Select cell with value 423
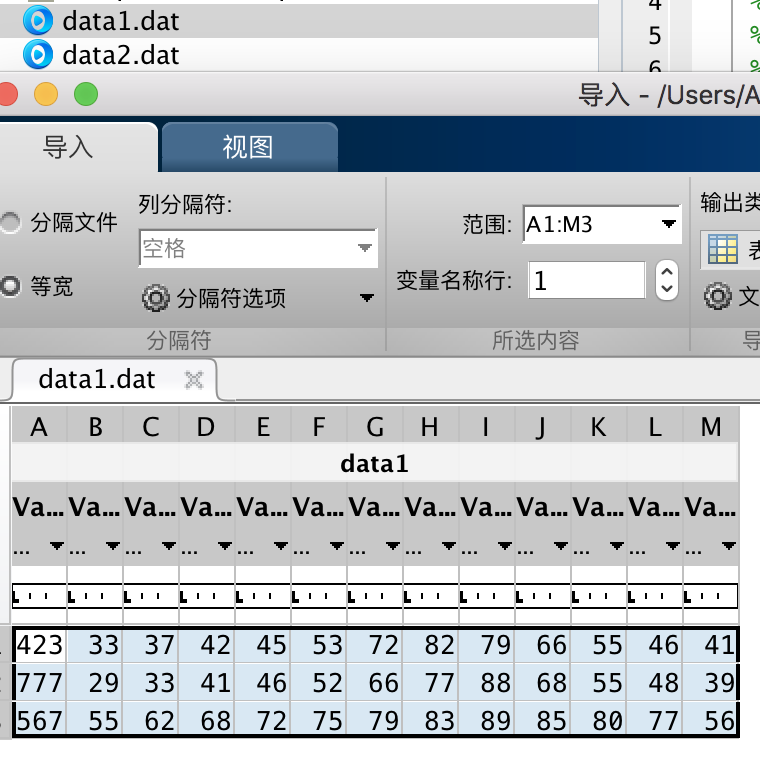Image resolution: width=760 pixels, height=774 pixels. pyautogui.click(x=39, y=645)
